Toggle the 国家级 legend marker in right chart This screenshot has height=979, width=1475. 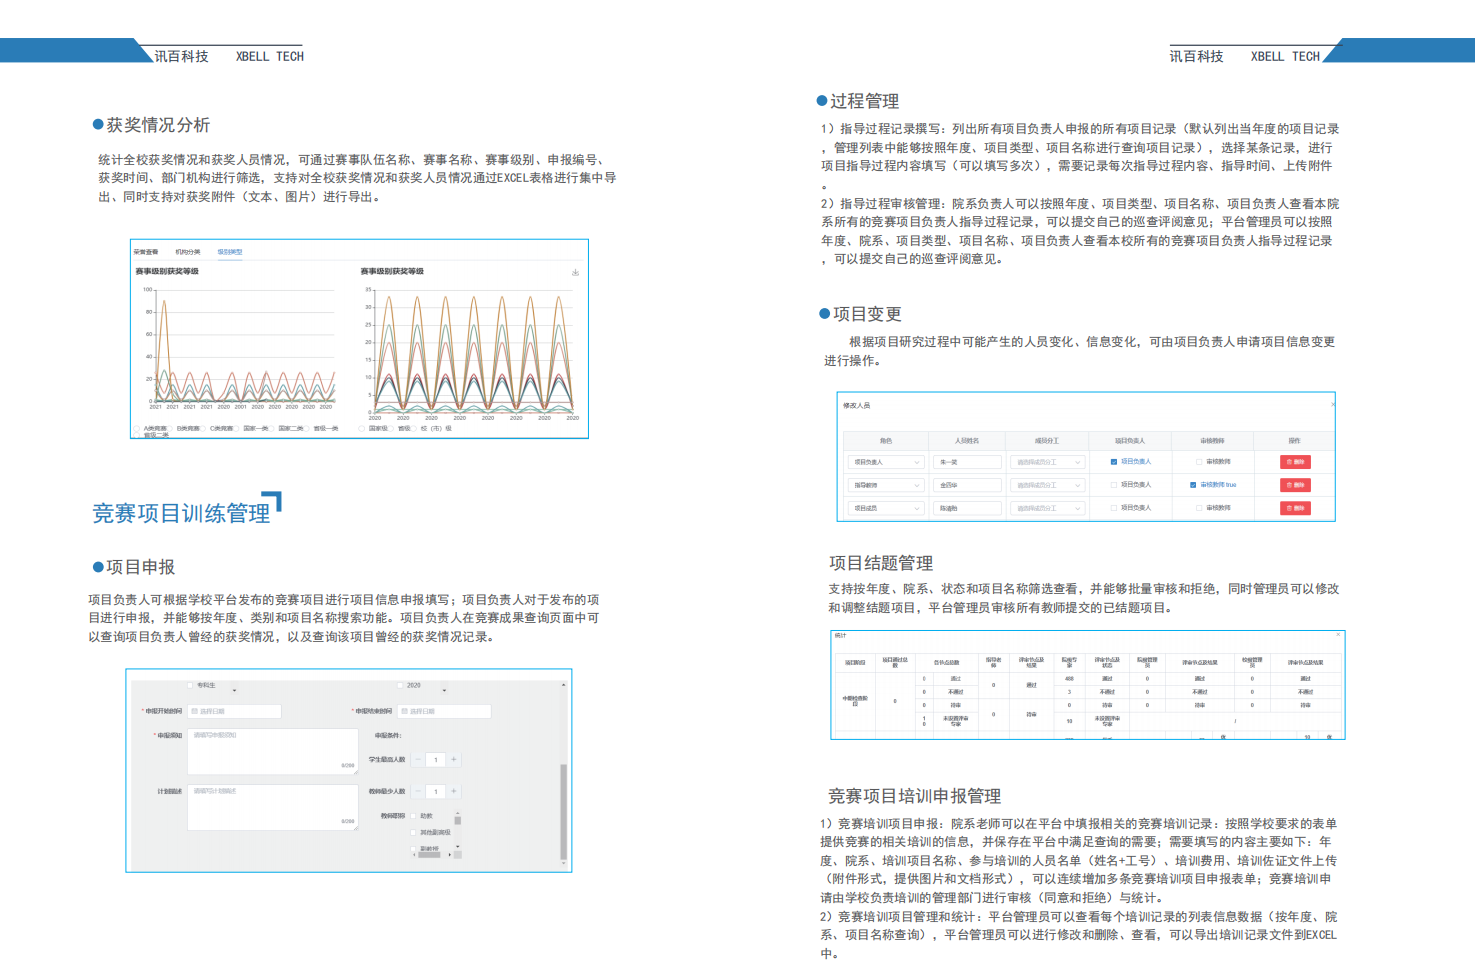[362, 428]
